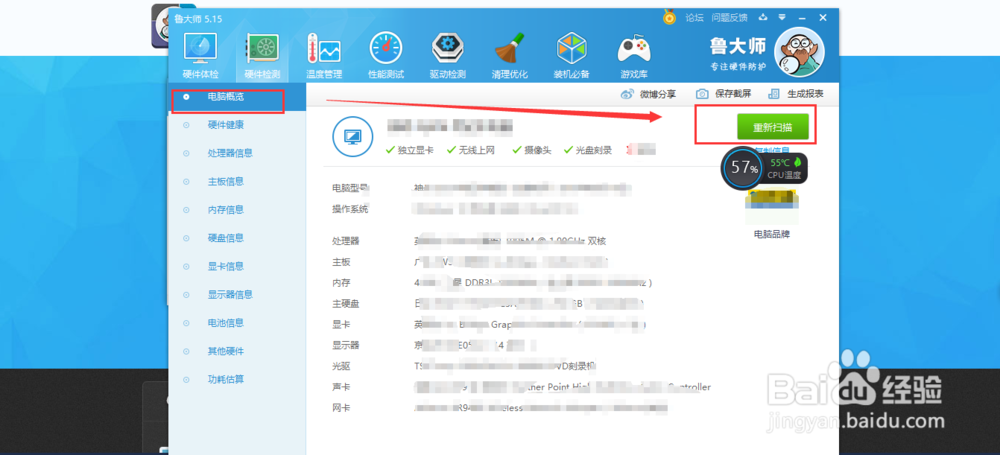1000x455 pixels.
Task: Click the 鲁大师 cartoon avatar
Action: pyautogui.click(x=799, y=53)
